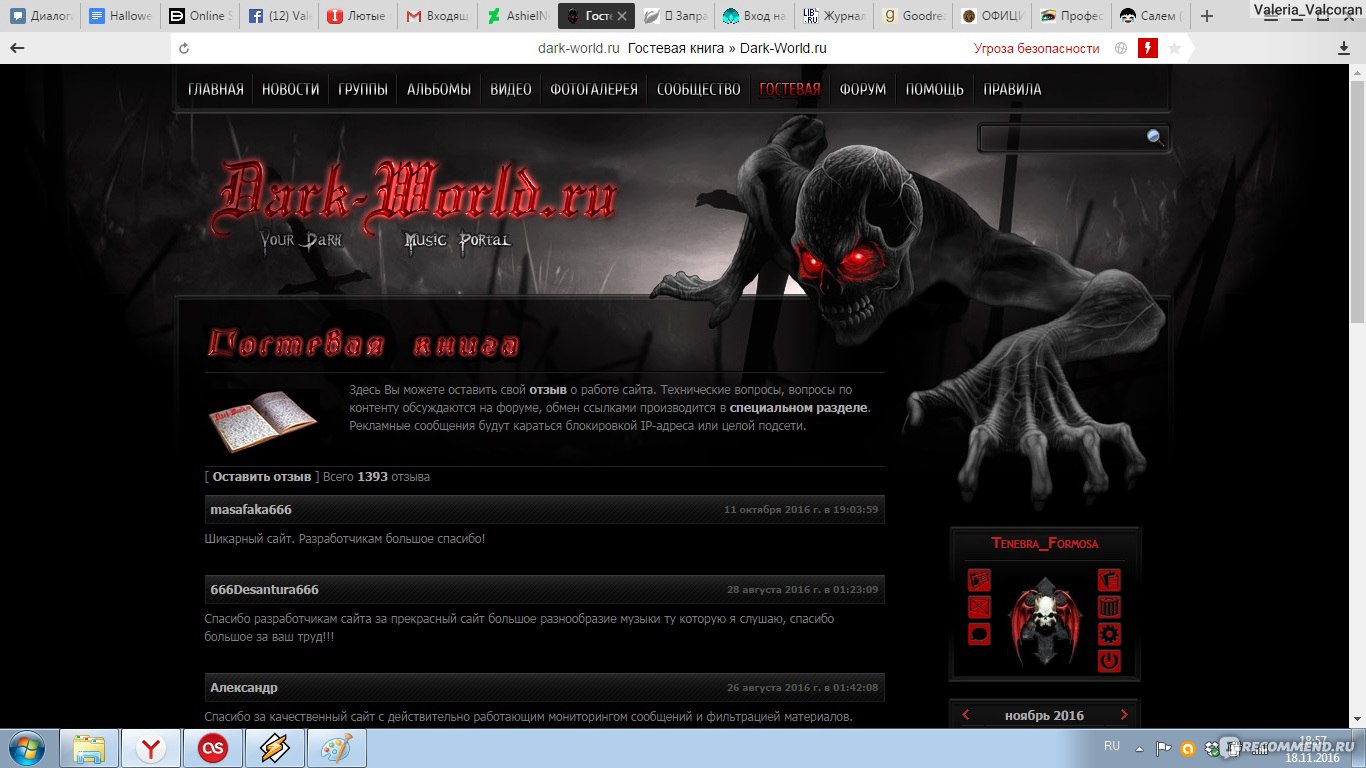Open the отзыв link in the description
This screenshot has width=1366, height=768.
(548, 389)
